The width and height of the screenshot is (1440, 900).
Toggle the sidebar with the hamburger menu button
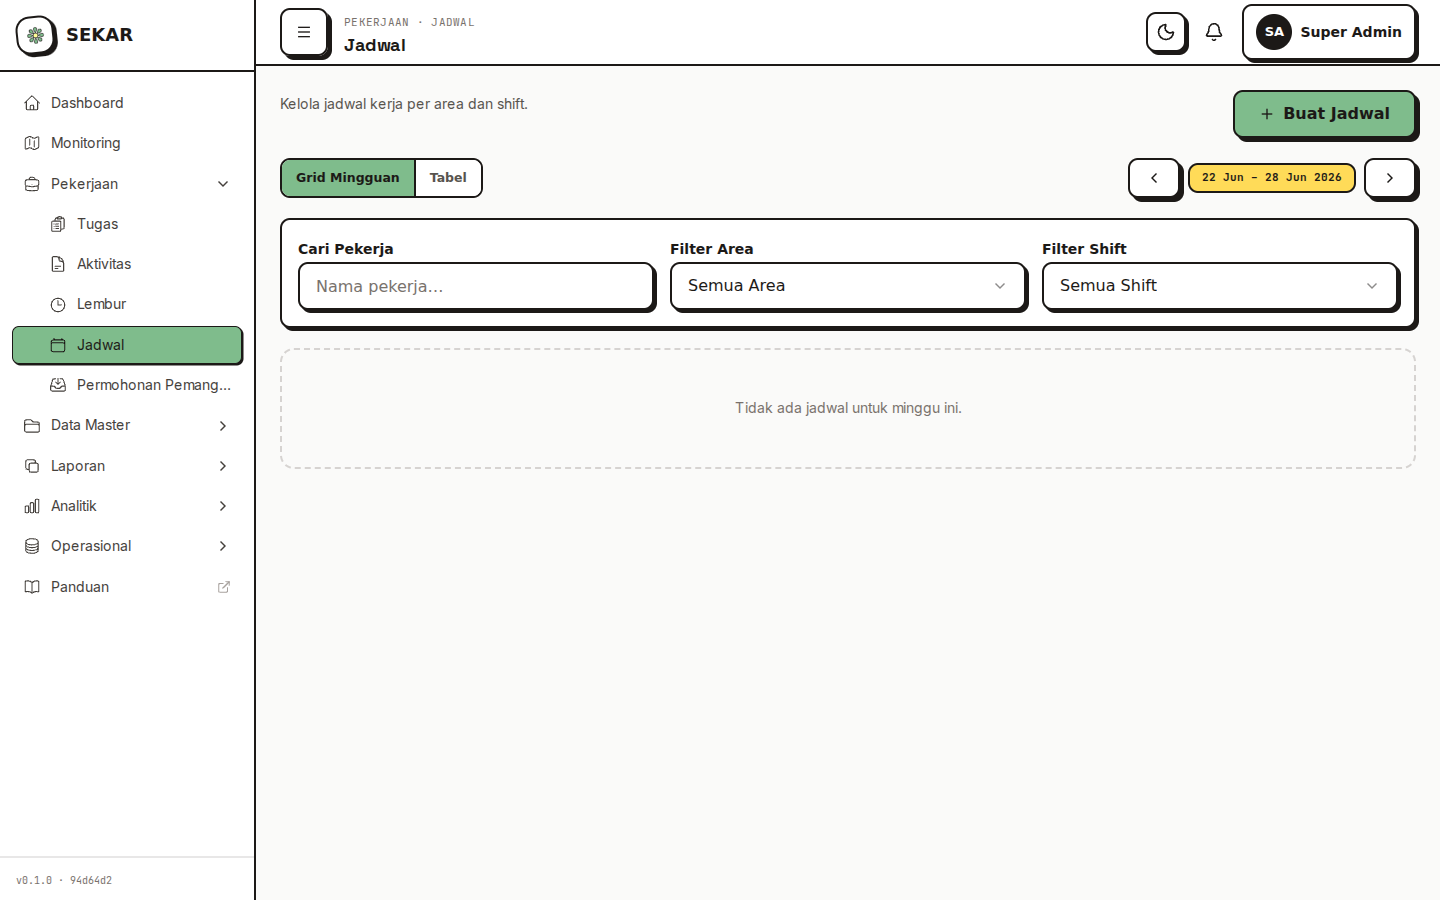click(304, 32)
